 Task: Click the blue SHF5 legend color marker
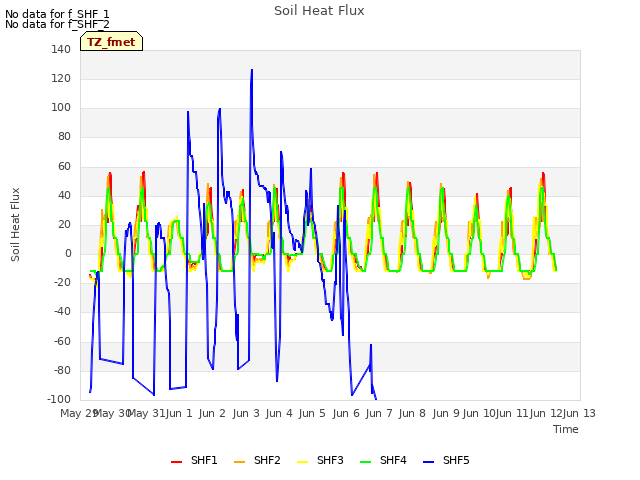click(428, 462)
